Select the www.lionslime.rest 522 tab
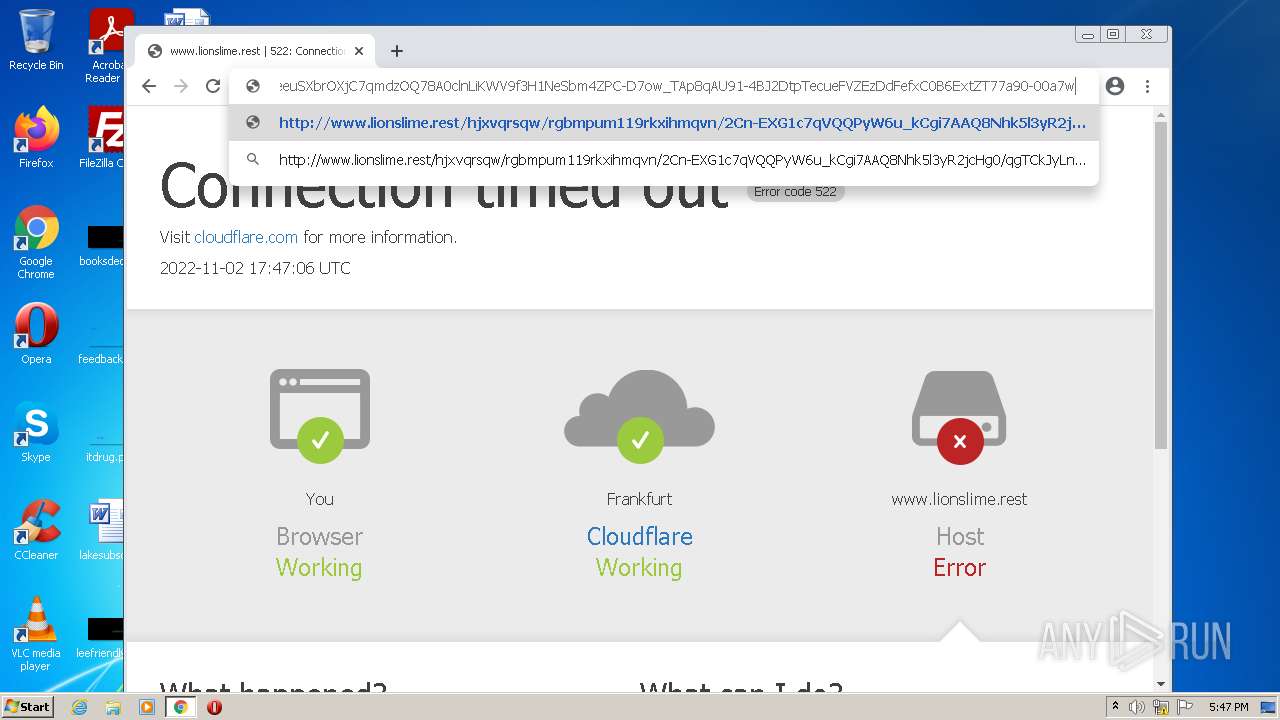This screenshot has height=720, width=1280. pos(255,51)
